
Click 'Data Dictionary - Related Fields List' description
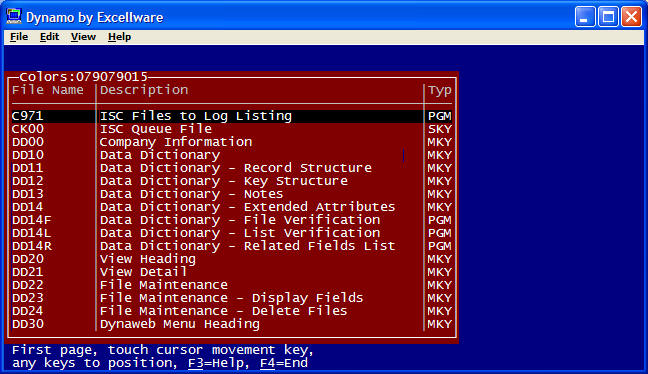coord(248,246)
